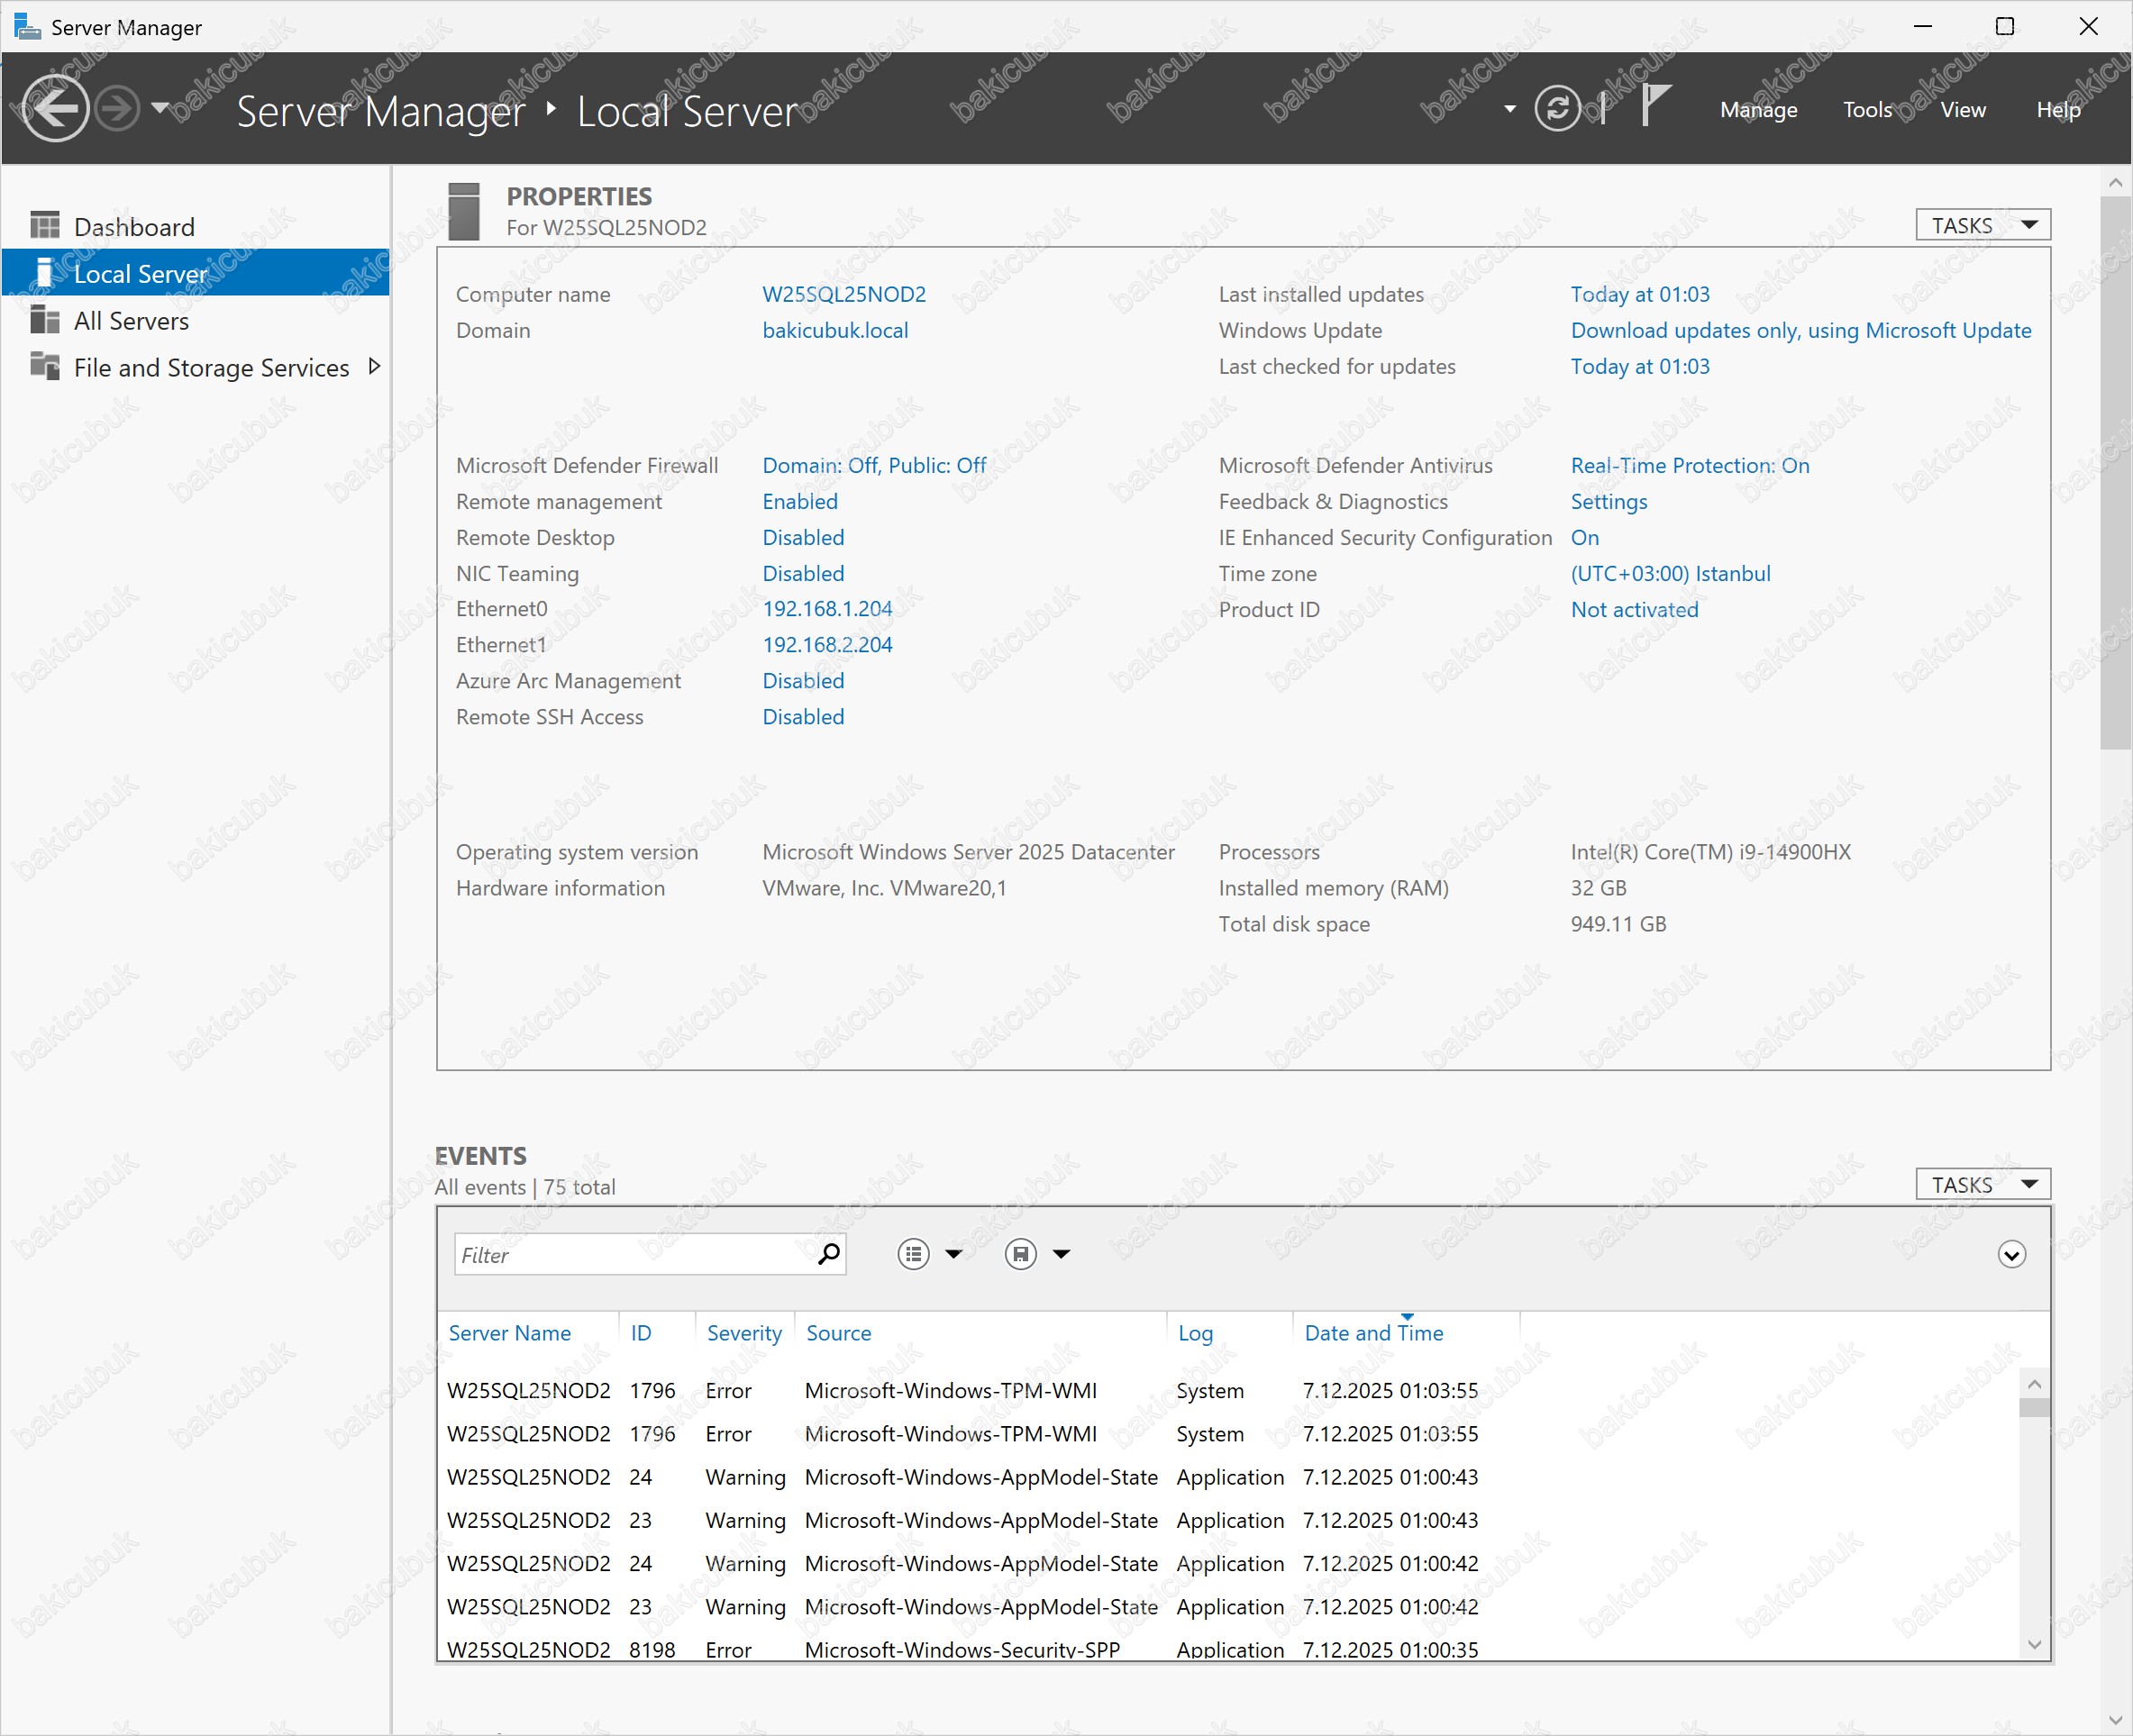Click the refresh icon in header

coord(1557,108)
